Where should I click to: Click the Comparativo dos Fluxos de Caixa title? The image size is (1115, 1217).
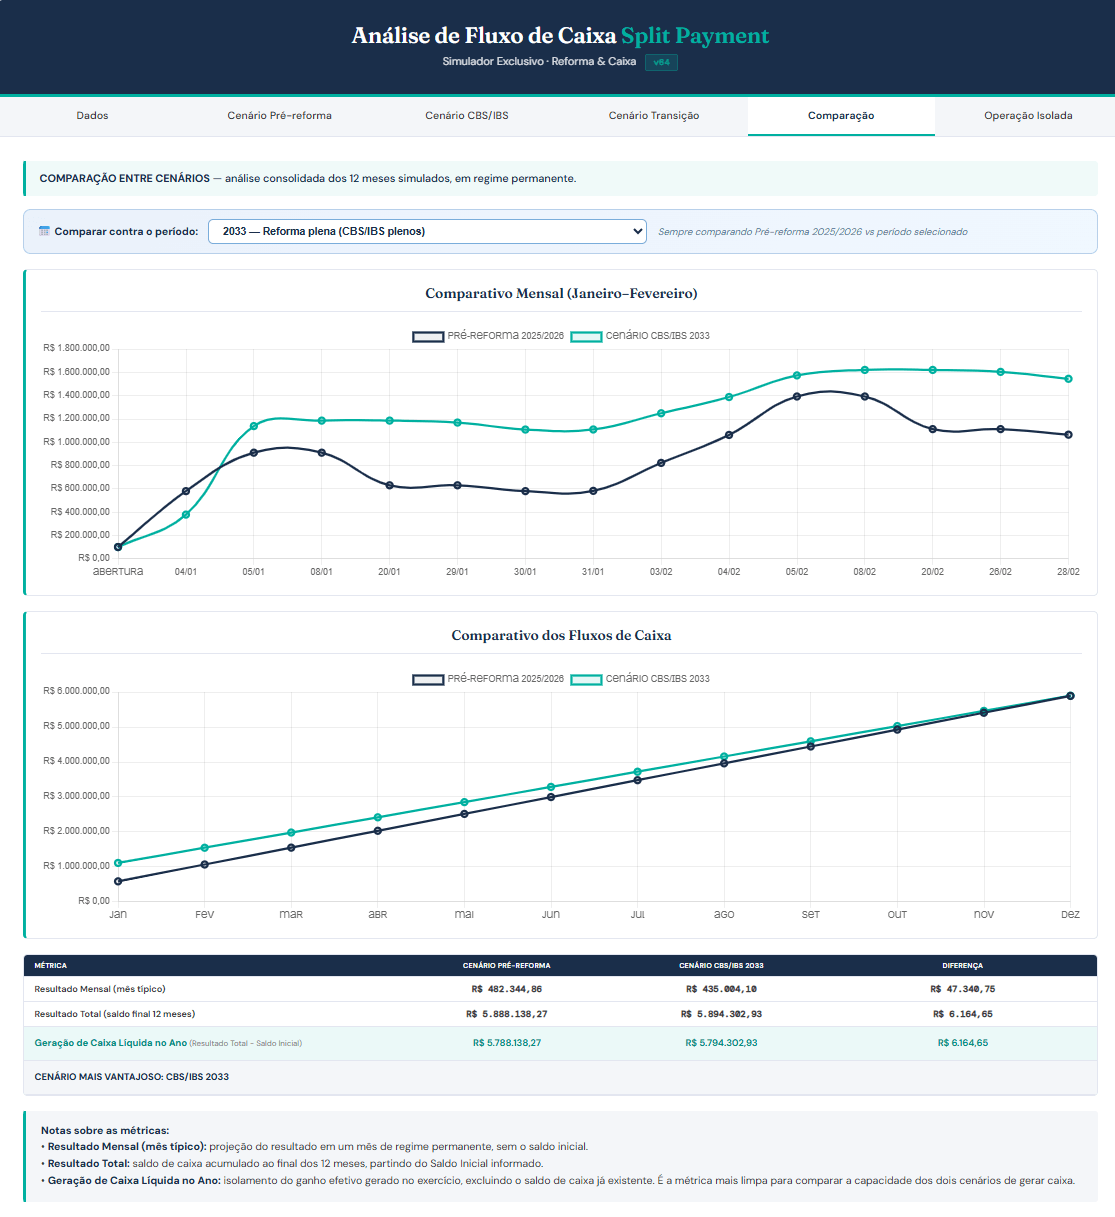pos(561,636)
